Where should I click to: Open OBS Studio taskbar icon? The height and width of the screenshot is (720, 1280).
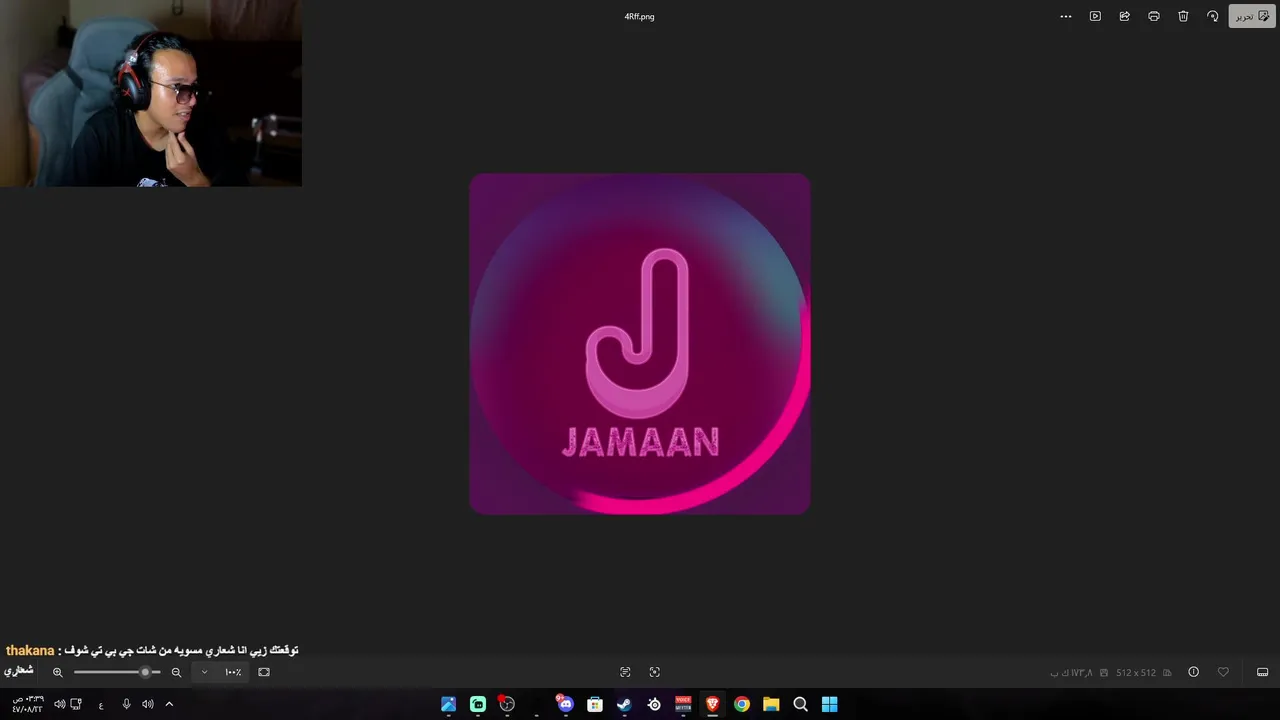coord(507,704)
